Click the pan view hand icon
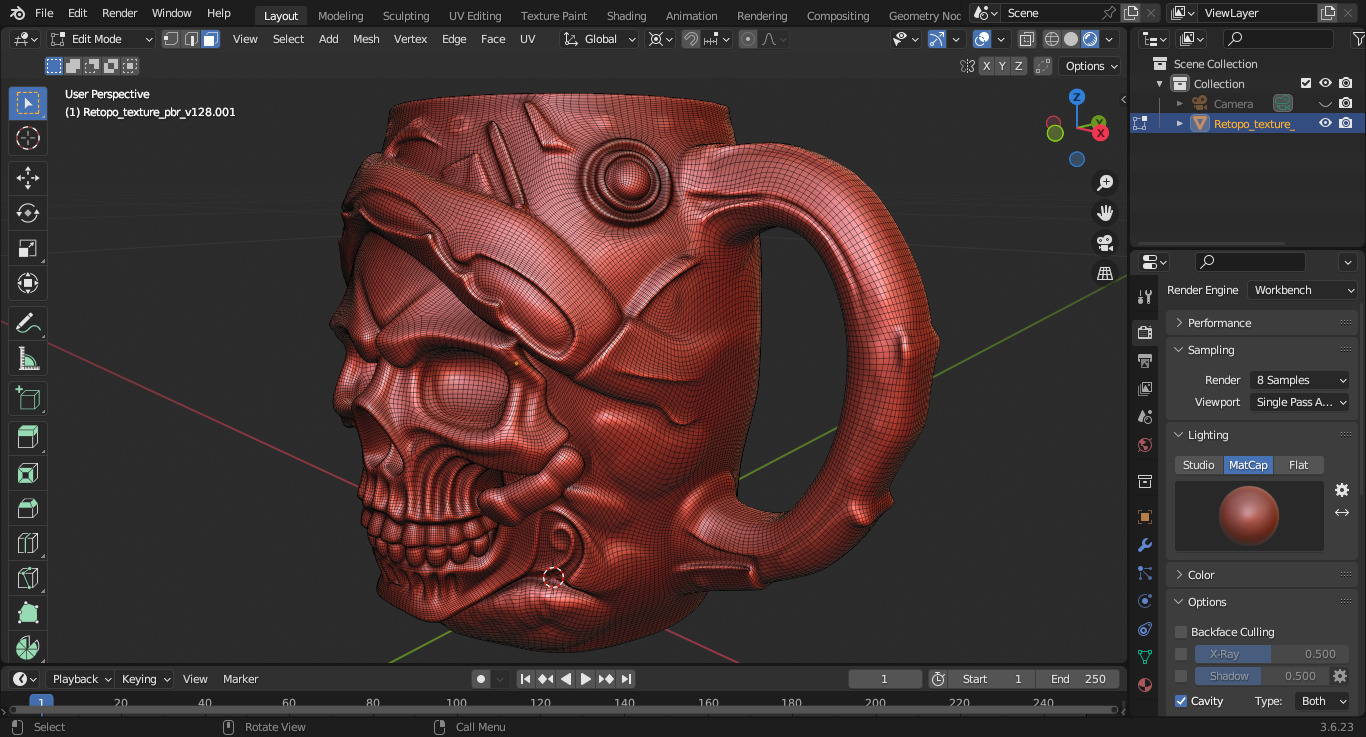1366x737 pixels. point(1105,213)
